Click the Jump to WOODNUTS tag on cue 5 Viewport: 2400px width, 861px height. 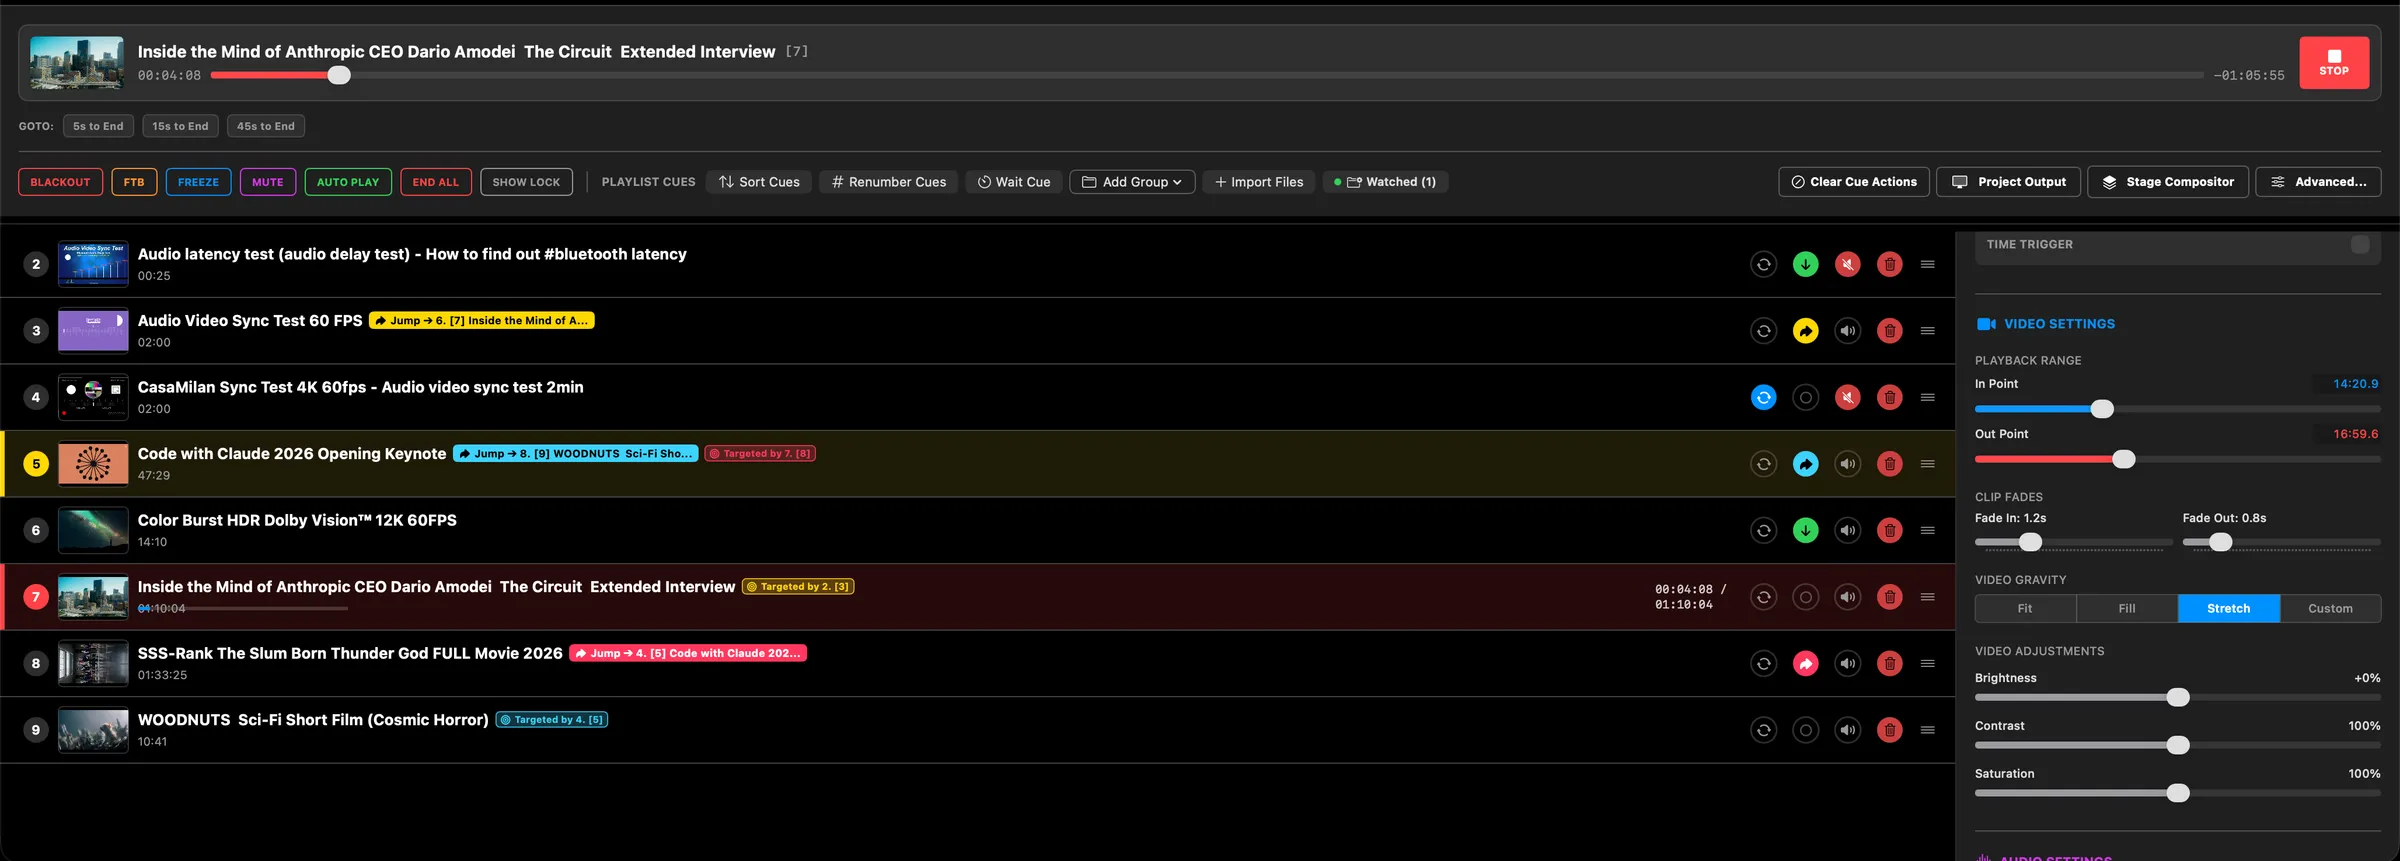coord(576,454)
